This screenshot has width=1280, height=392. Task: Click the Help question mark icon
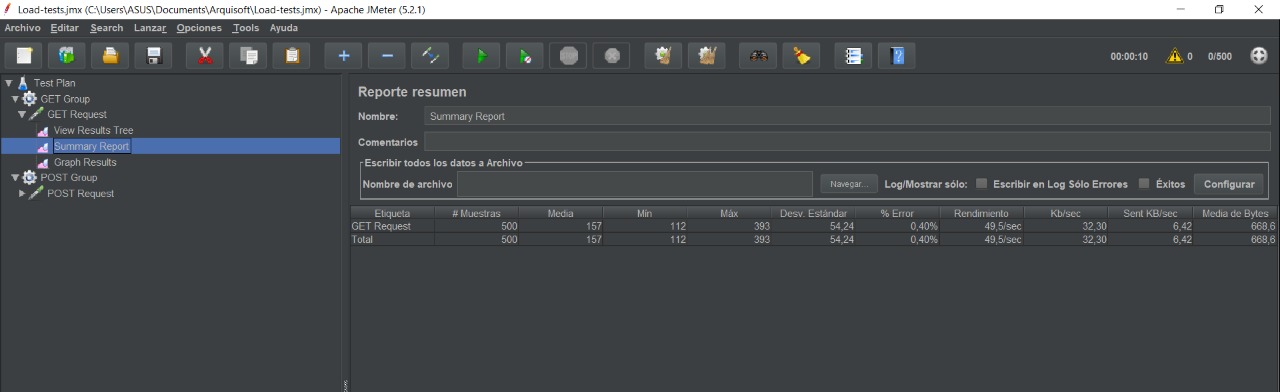click(897, 56)
